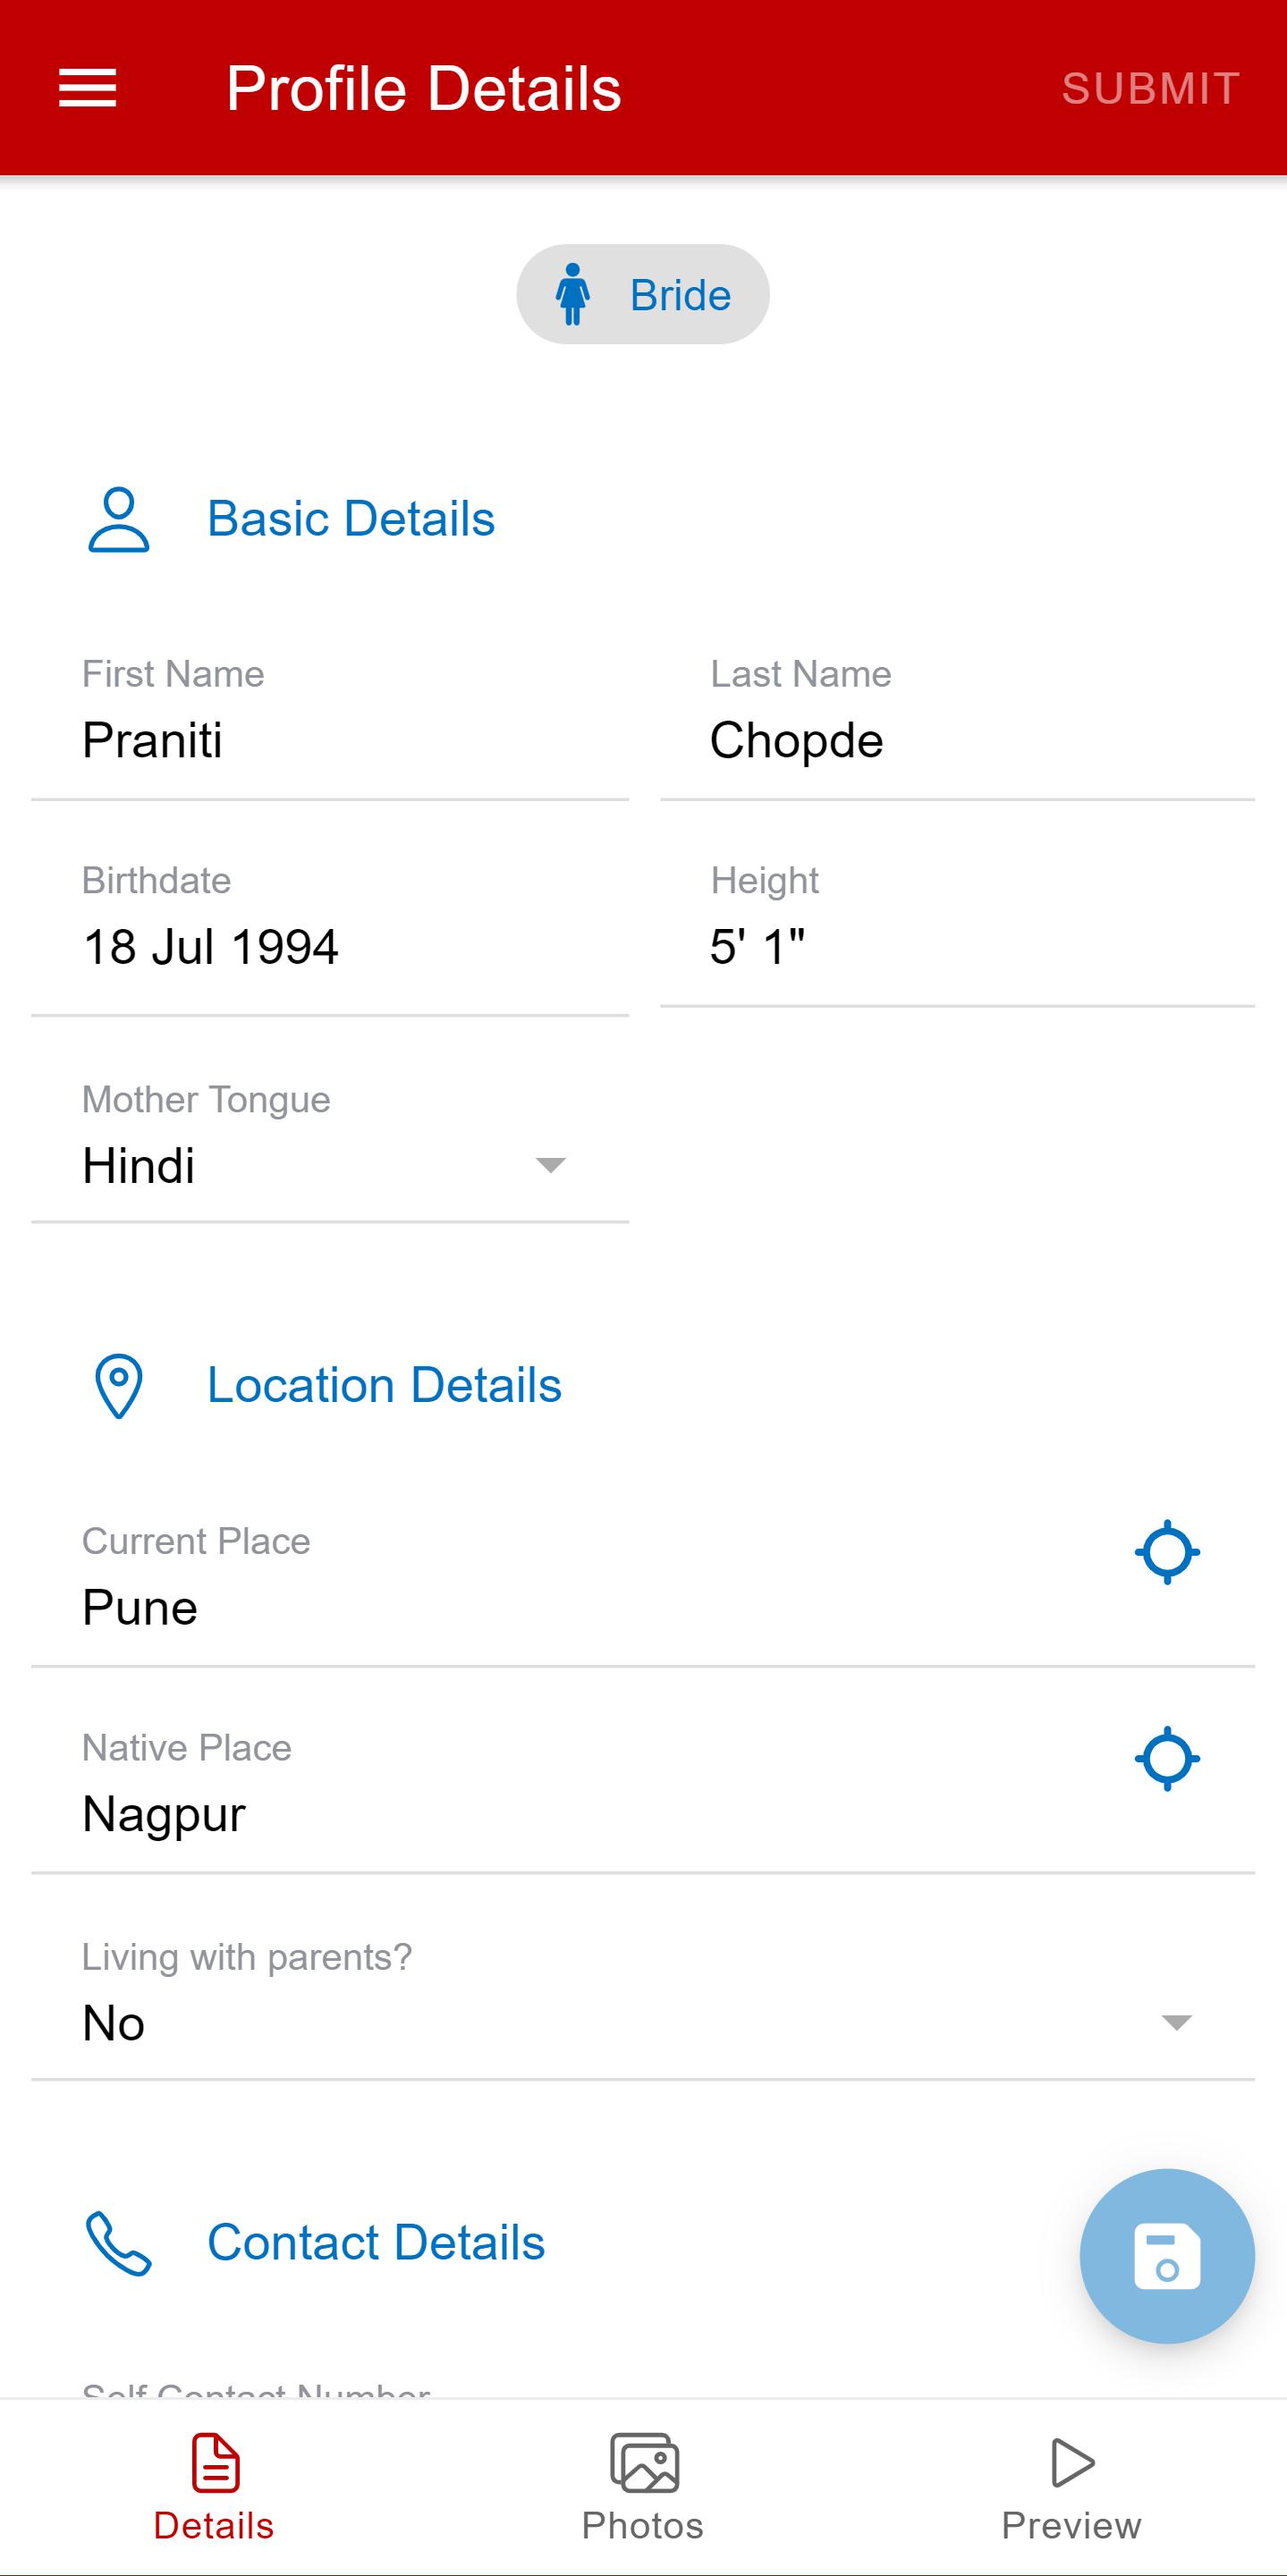Open the Living with parents dropdown
This screenshot has height=2576, width=1287.
coord(643,2006)
